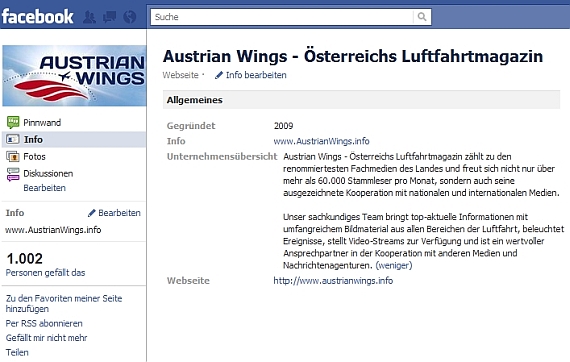Image resolution: width=570 pixels, height=362 pixels.
Task: Click Personen gefällt das link
Action: [45, 273]
